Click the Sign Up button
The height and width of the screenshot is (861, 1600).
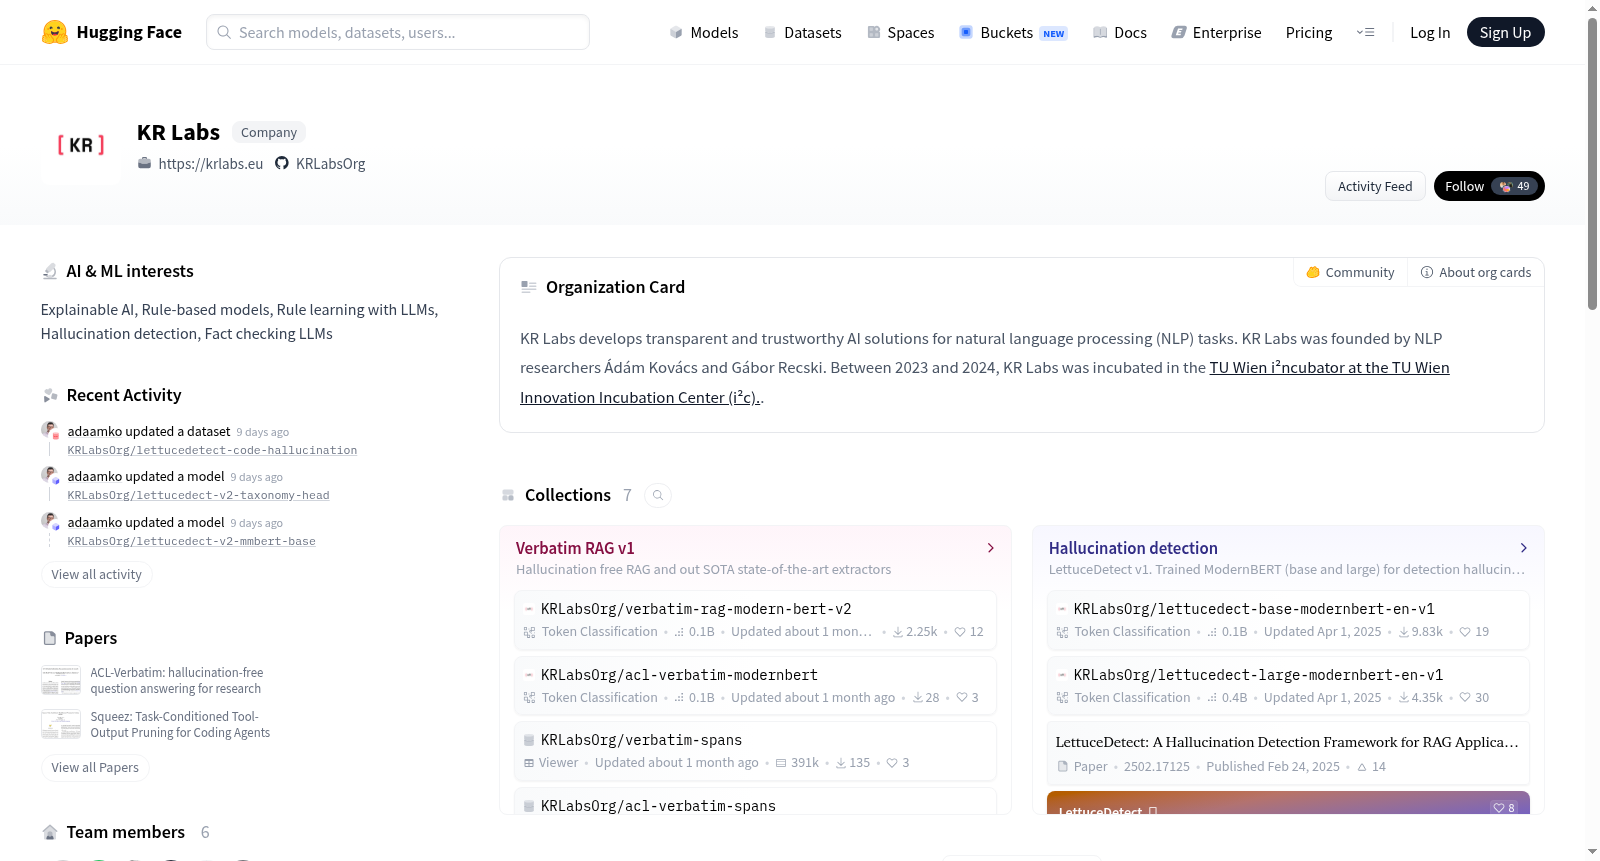pos(1505,32)
